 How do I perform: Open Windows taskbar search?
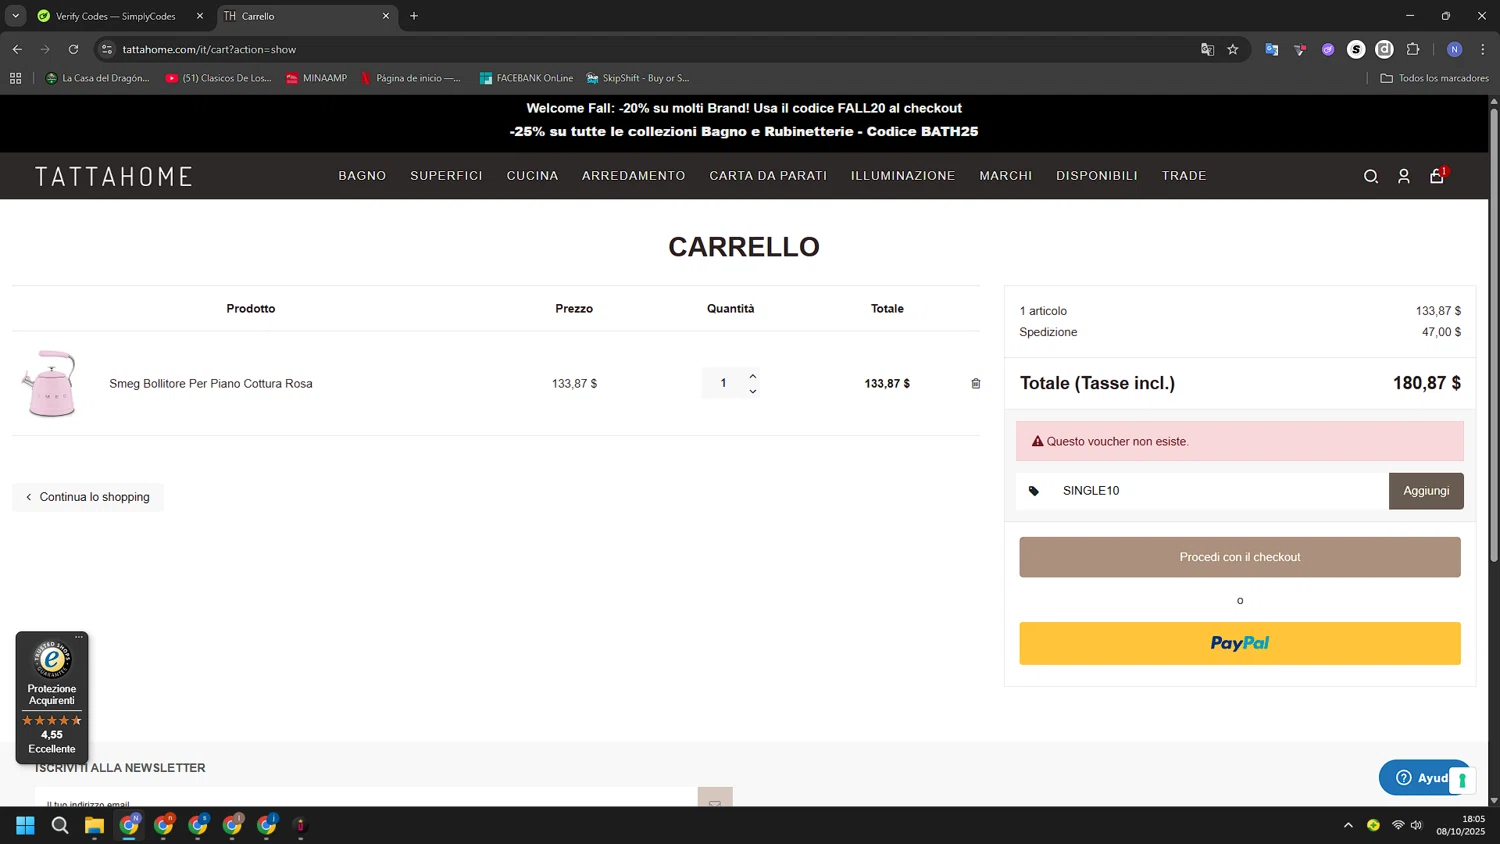click(x=60, y=825)
